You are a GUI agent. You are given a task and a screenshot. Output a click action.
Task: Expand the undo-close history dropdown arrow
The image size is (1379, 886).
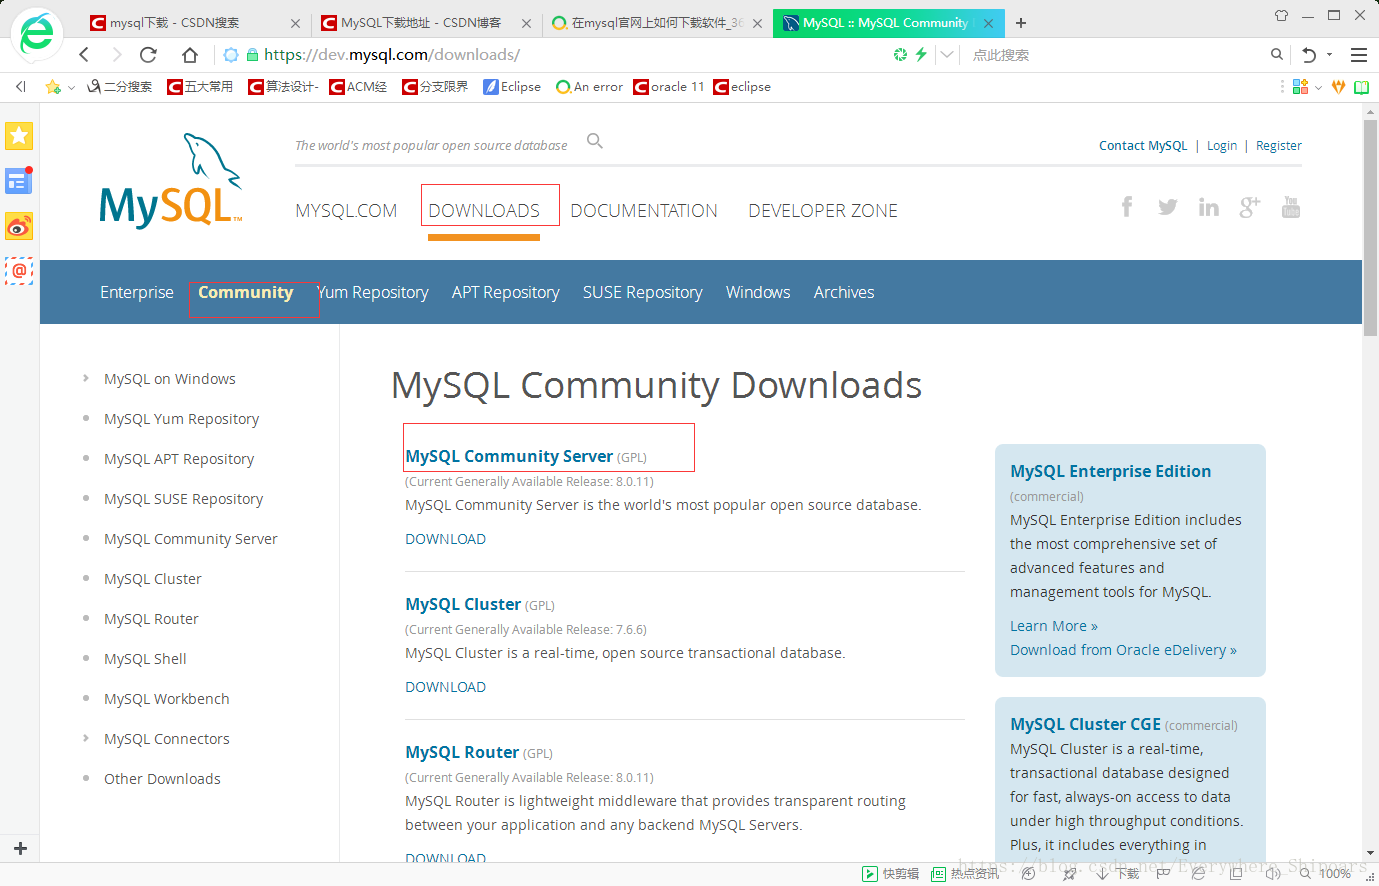[x=1329, y=55]
